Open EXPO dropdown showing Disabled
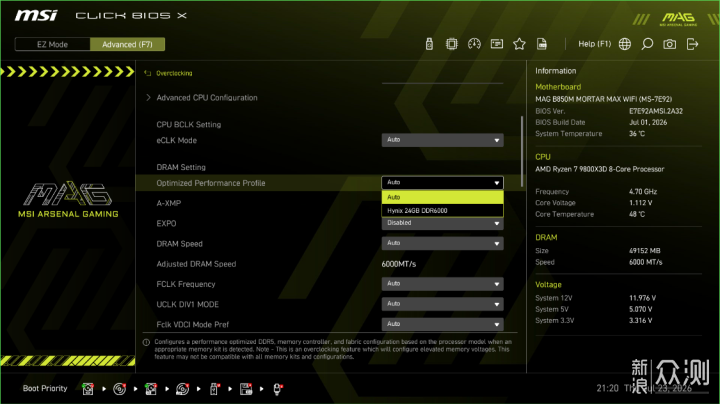Screen dimensions: 720x404 pos(443,224)
